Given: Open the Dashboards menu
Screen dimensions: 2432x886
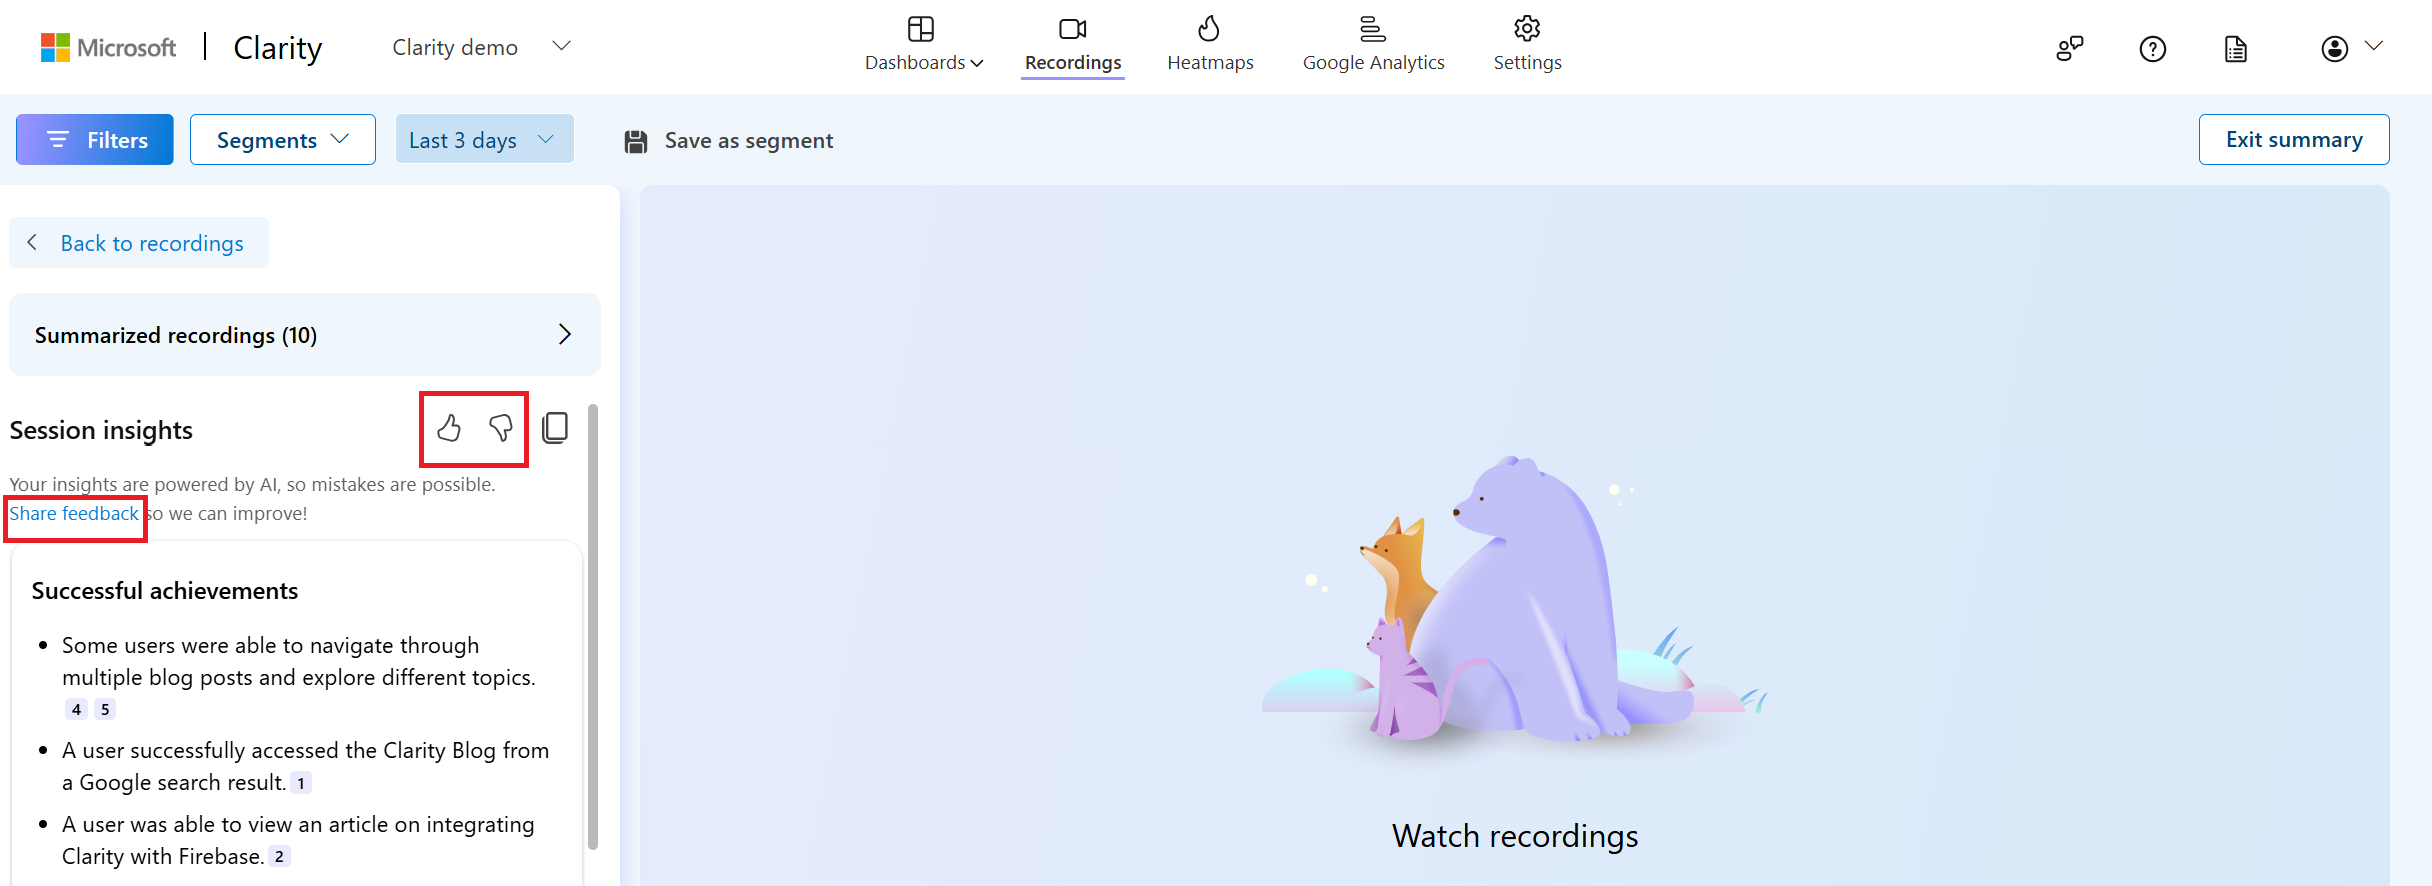Looking at the screenshot, I should [x=924, y=46].
